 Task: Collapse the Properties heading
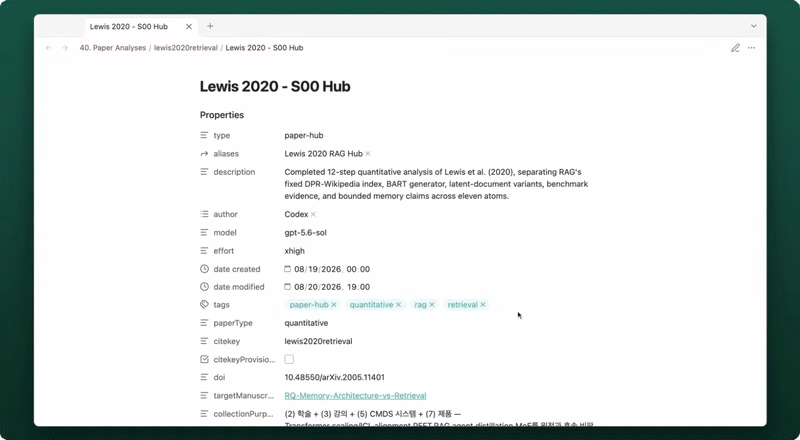pos(222,115)
